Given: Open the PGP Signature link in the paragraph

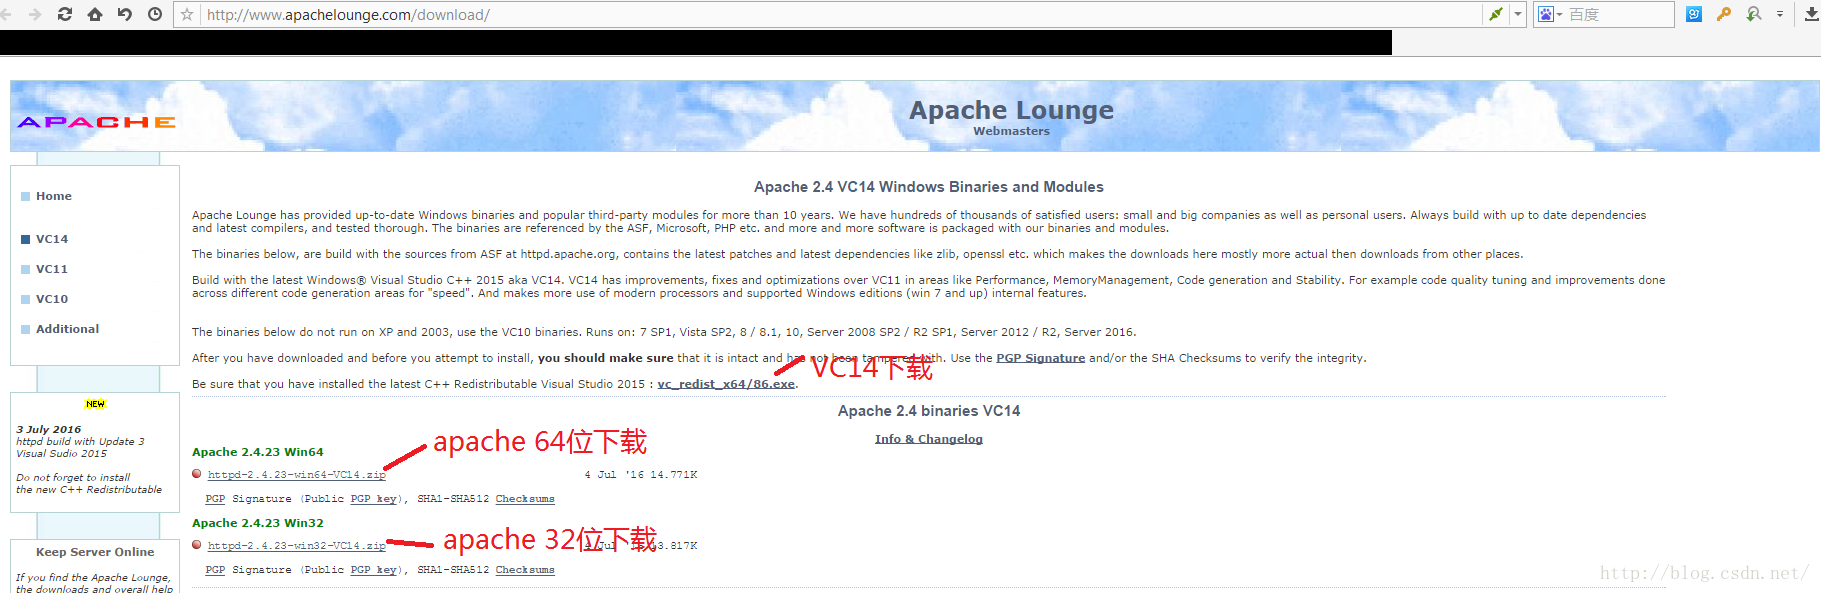Looking at the screenshot, I should click(x=1040, y=358).
